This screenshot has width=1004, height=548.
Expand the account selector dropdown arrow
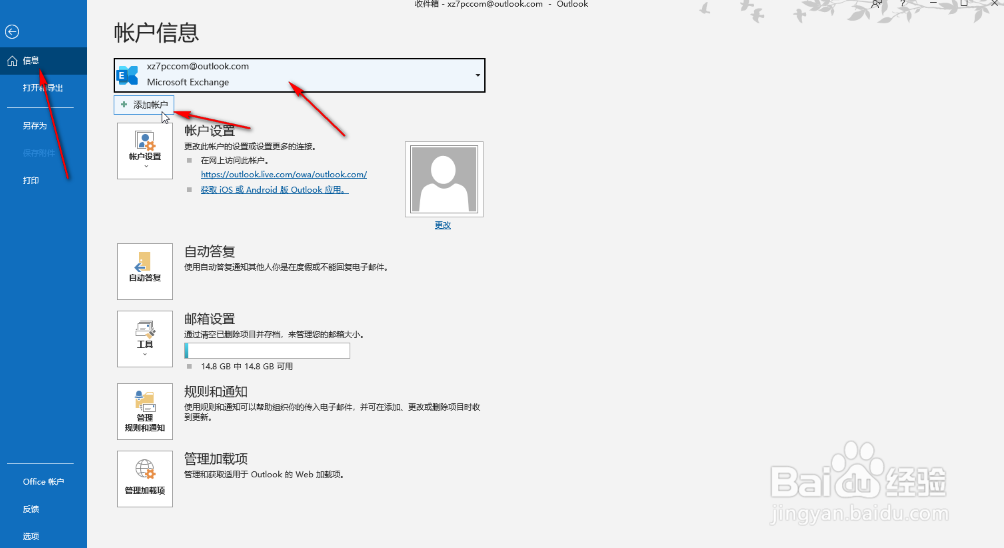pos(478,76)
